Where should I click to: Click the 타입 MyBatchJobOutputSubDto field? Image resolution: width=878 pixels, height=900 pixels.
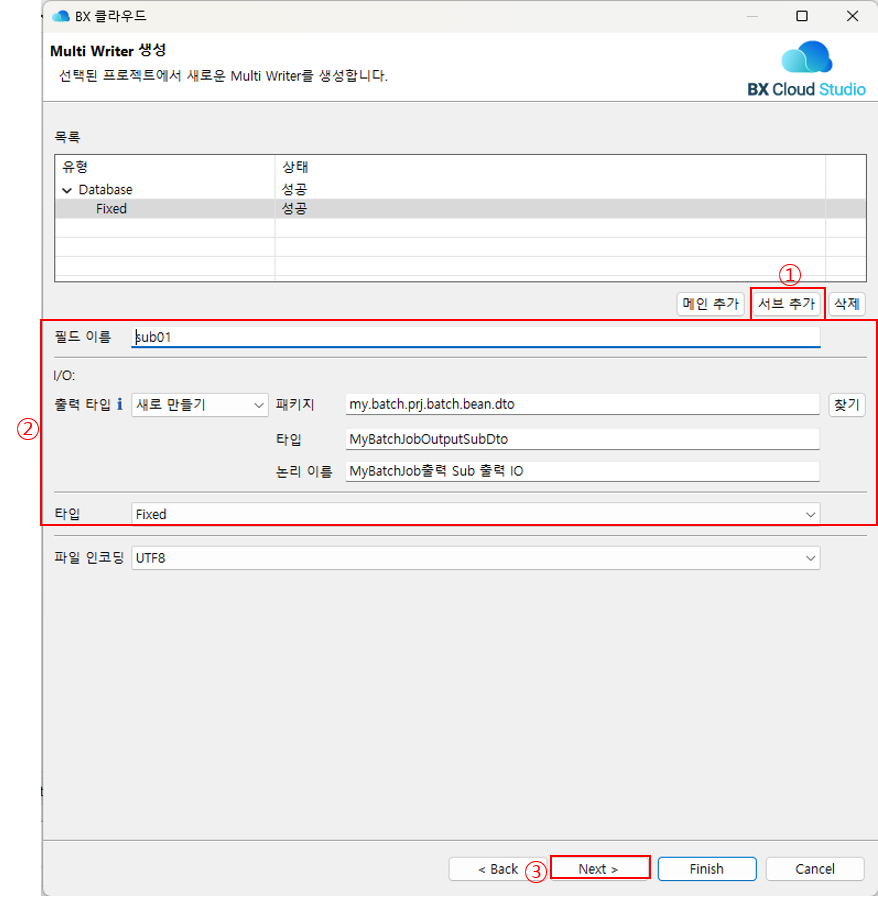coord(581,439)
